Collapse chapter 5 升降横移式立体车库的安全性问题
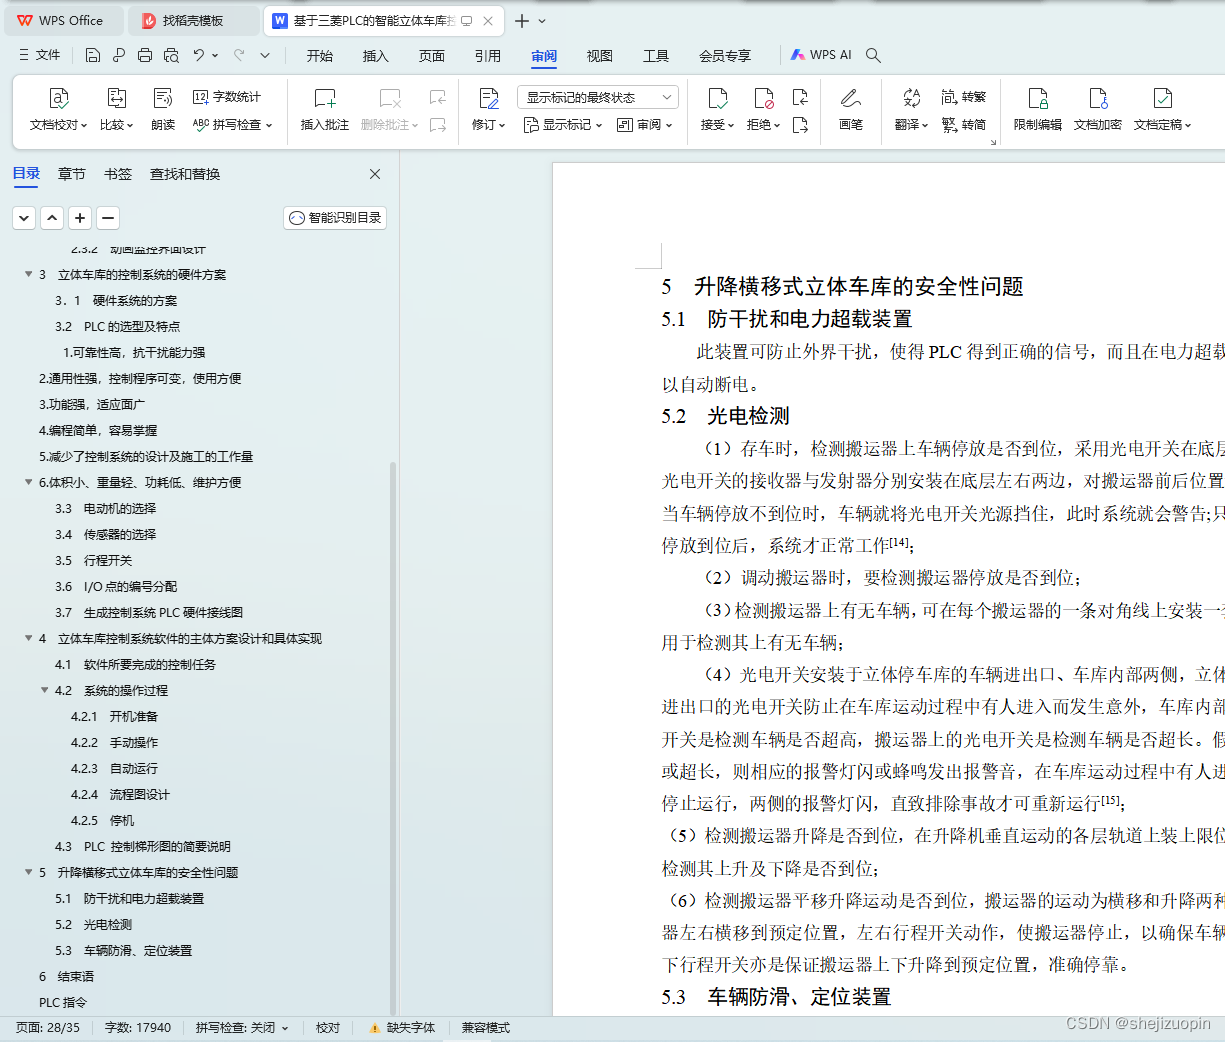Screen dimensions: 1225x1042 pos(28,872)
